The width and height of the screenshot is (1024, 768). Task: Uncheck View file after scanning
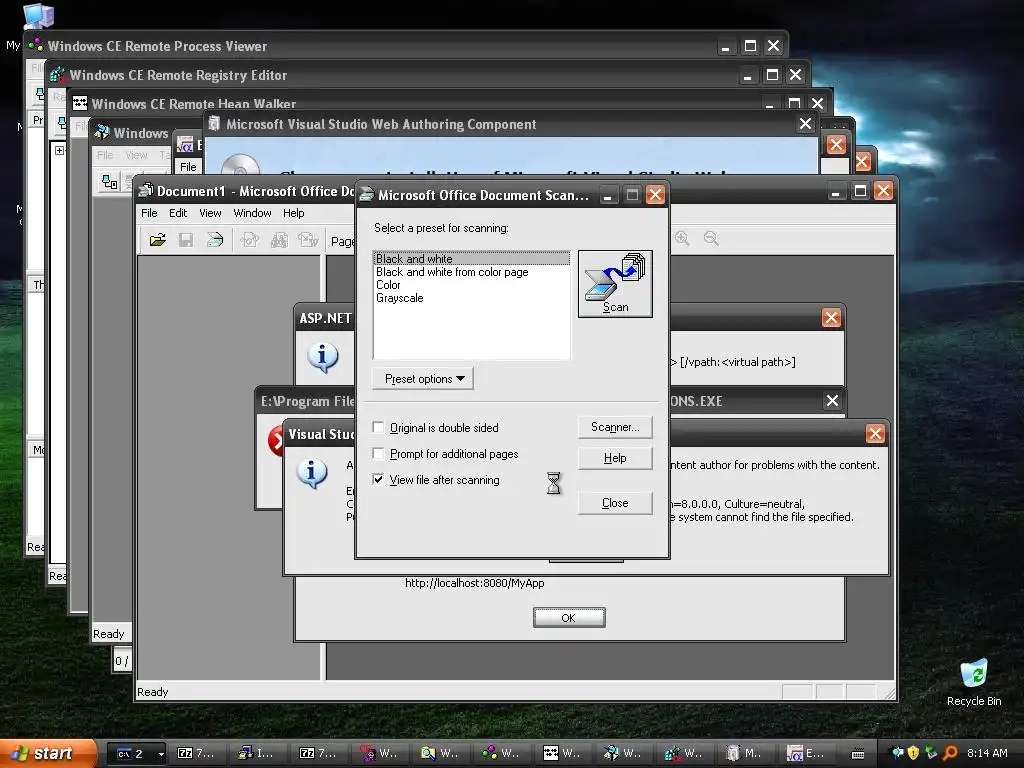pos(378,479)
